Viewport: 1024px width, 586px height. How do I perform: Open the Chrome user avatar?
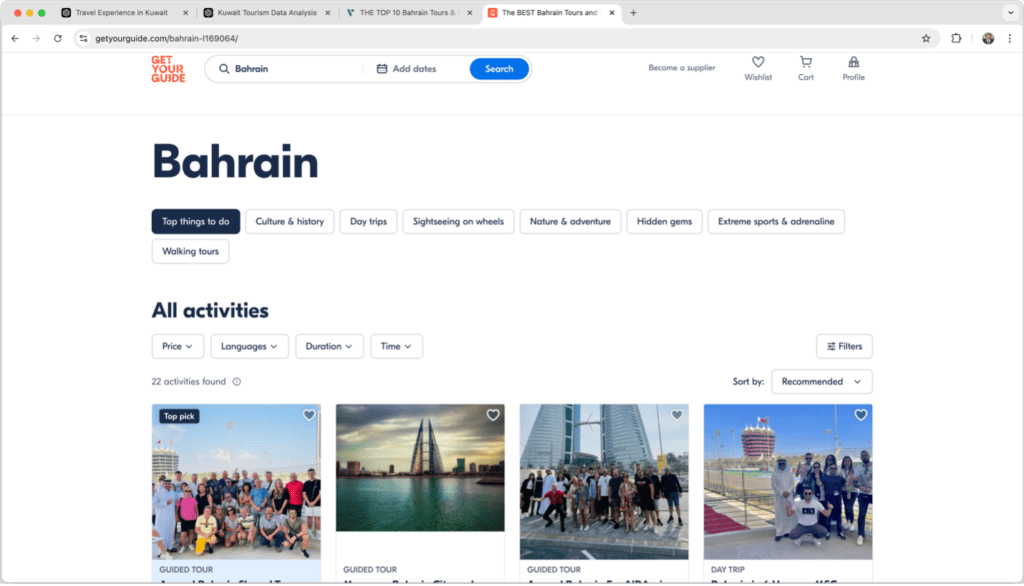click(988, 39)
